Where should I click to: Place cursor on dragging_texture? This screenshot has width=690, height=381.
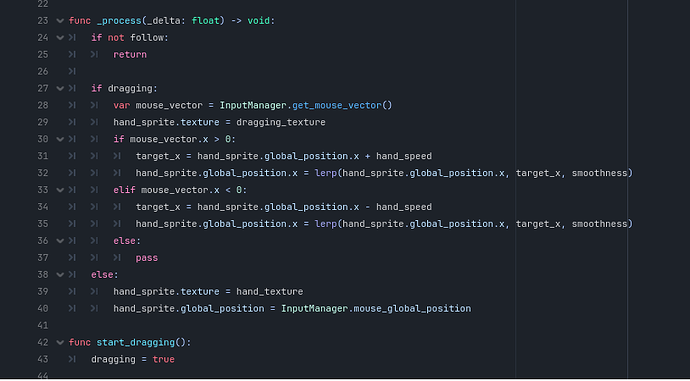click(x=281, y=122)
